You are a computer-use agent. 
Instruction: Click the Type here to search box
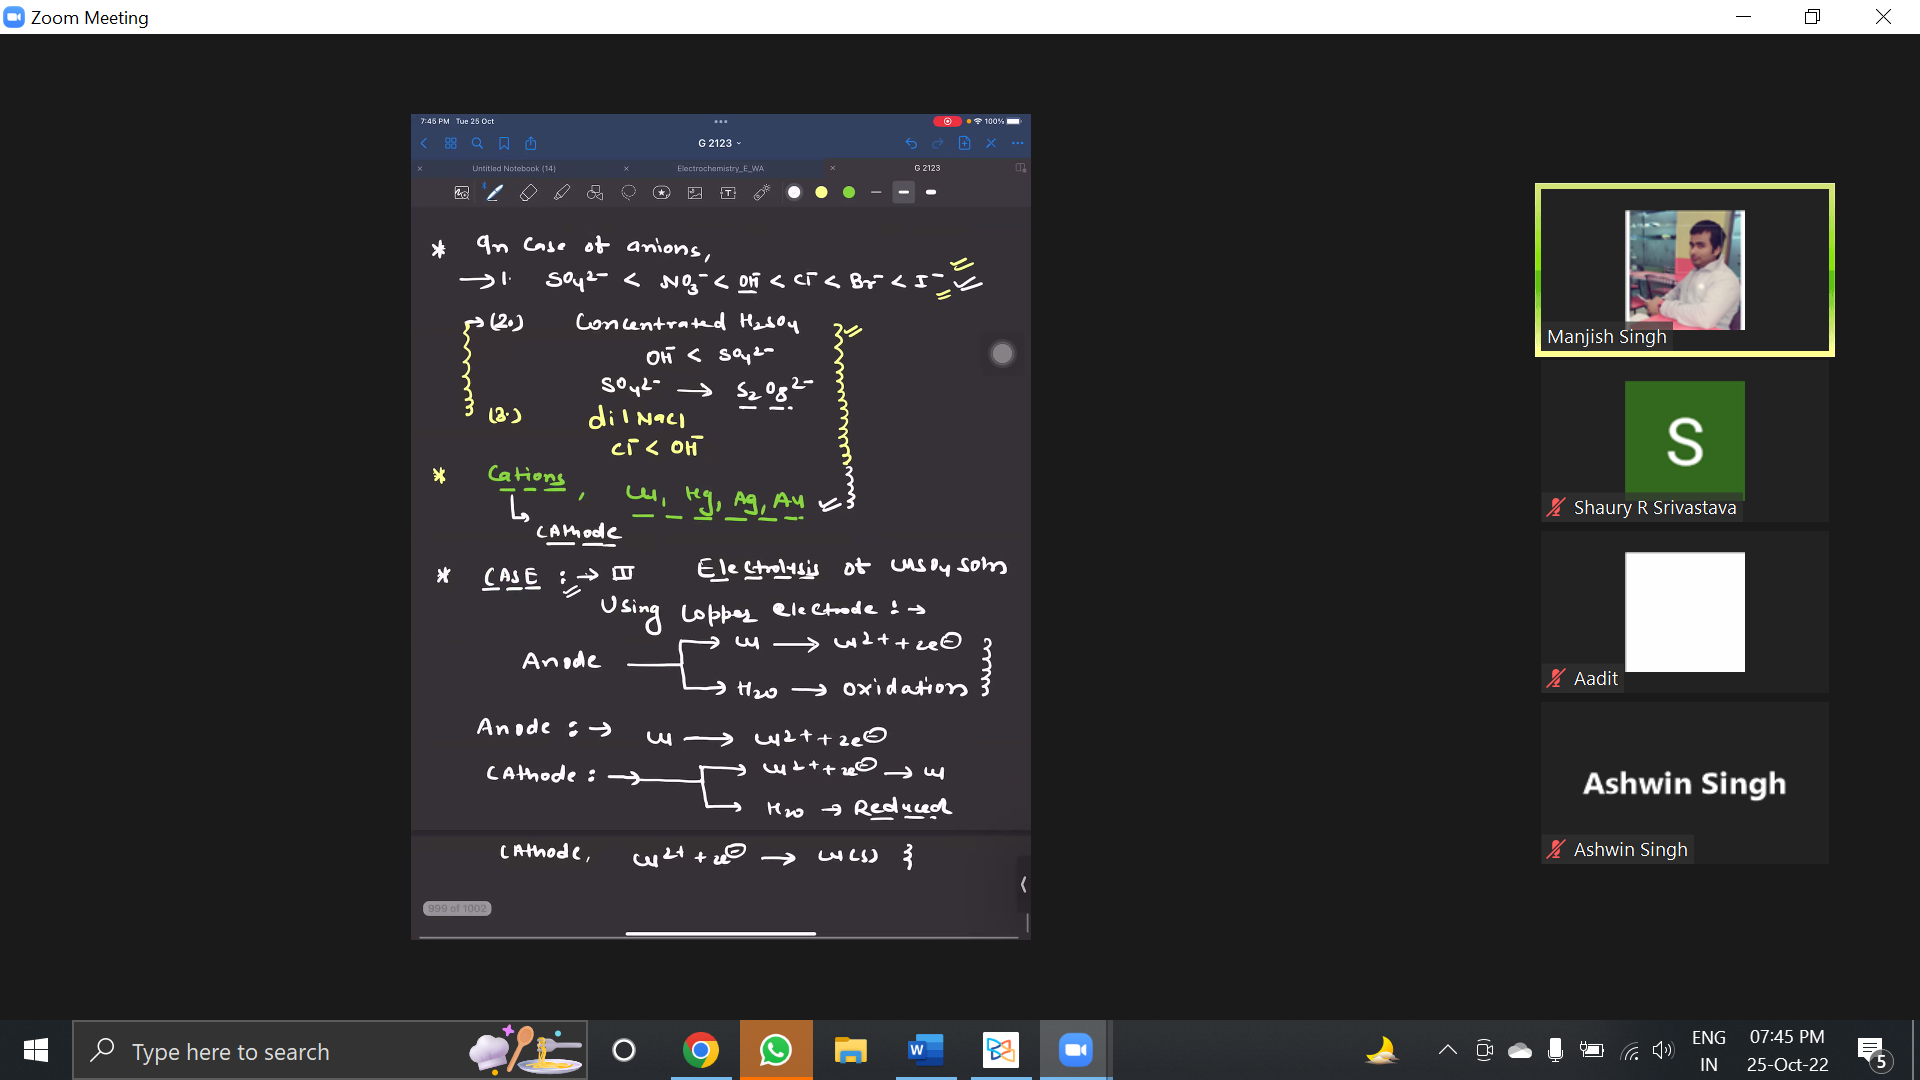330,1051
